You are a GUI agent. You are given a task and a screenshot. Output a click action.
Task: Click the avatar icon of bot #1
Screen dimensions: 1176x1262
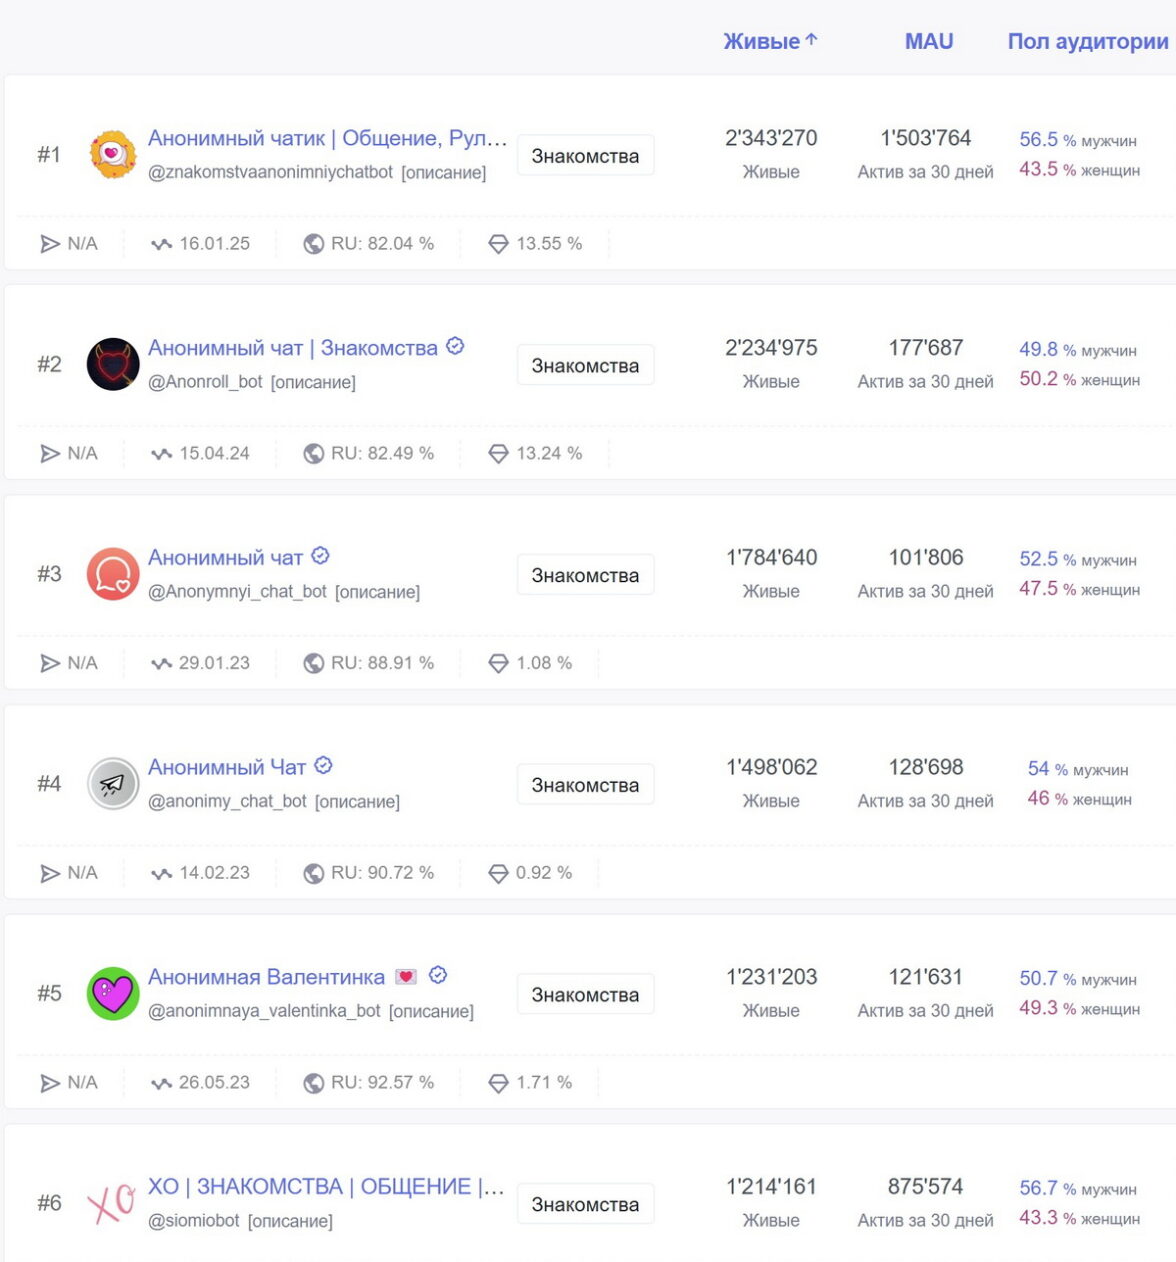(x=113, y=154)
